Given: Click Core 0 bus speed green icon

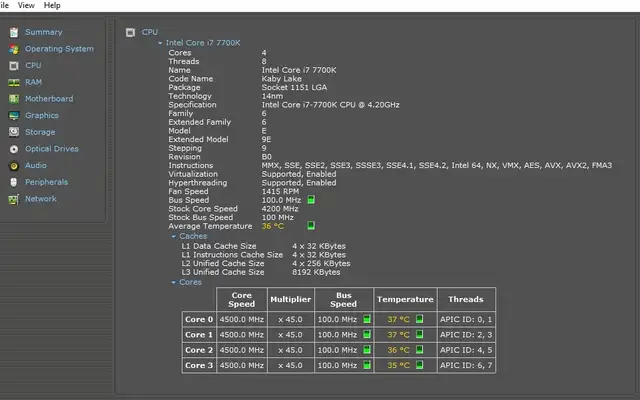Looking at the screenshot, I should 367,319.
